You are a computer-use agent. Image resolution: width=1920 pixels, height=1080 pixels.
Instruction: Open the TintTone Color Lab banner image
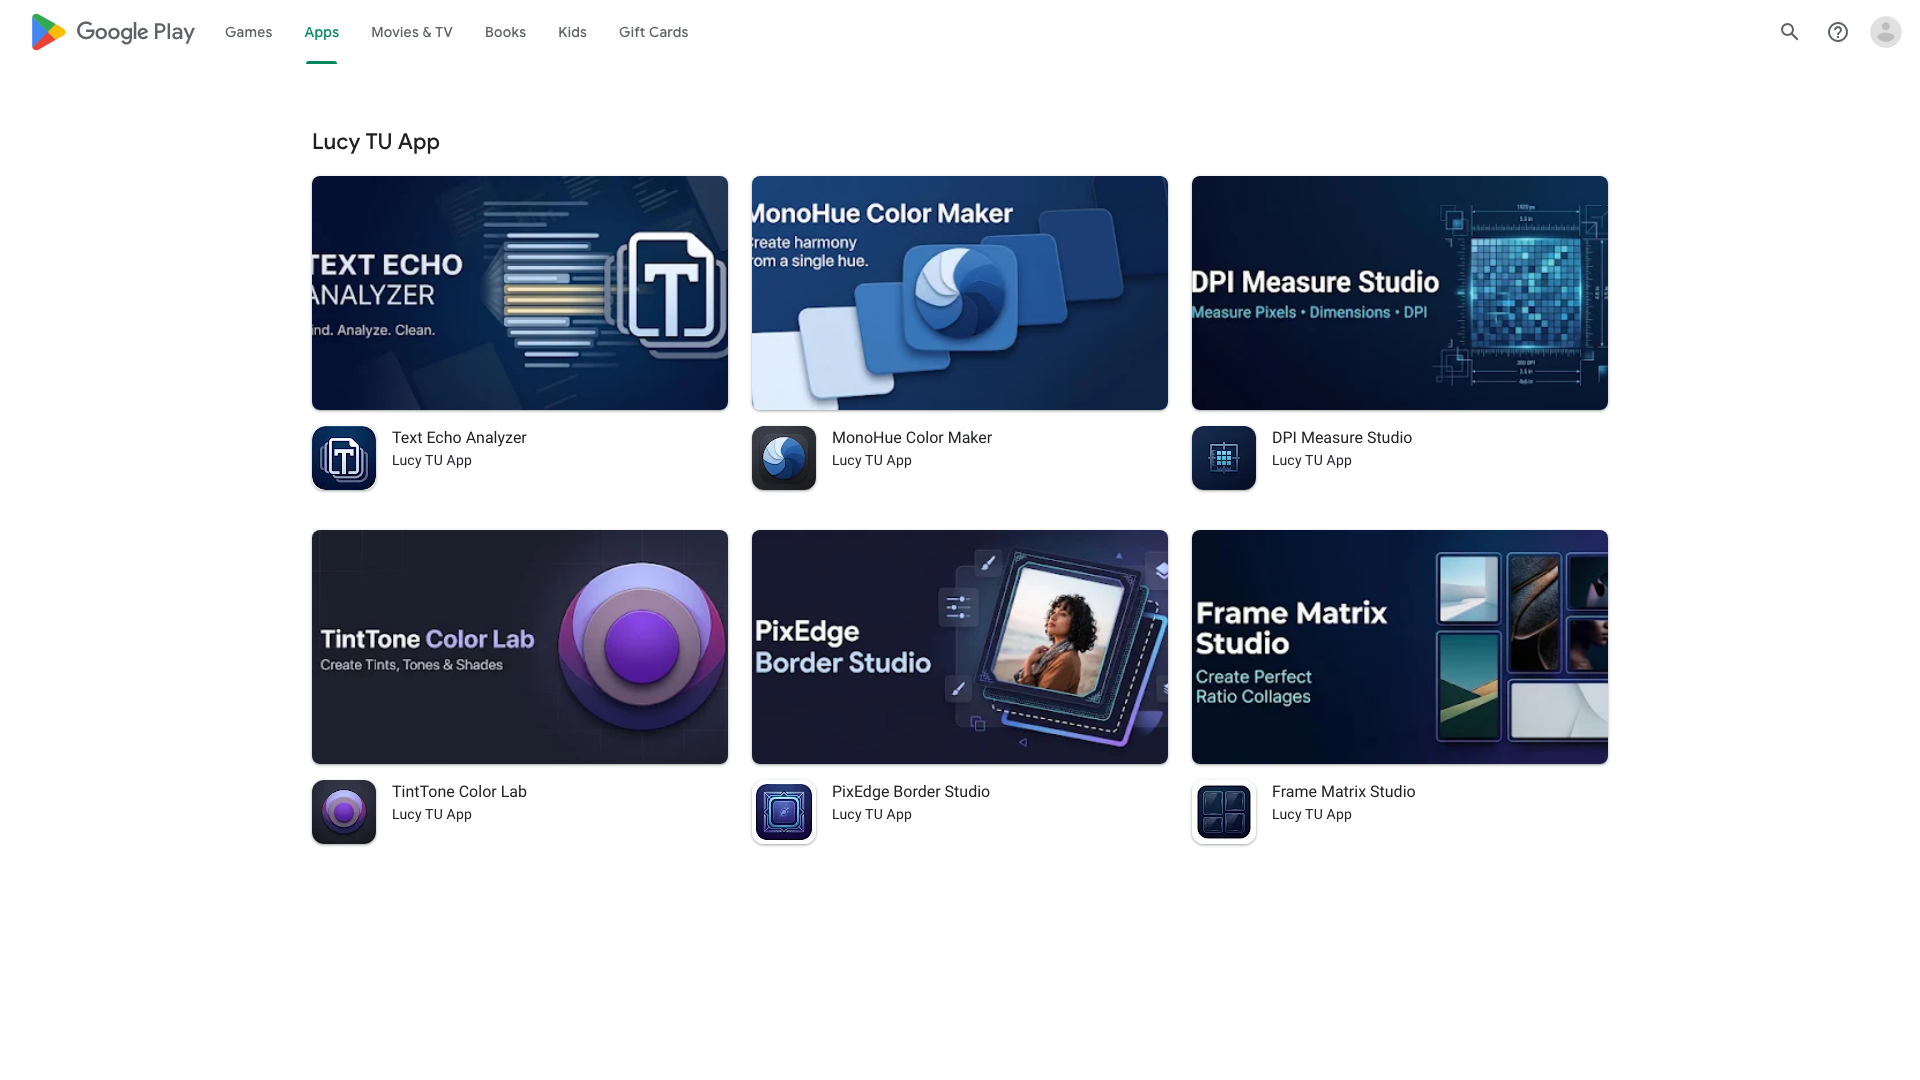click(x=520, y=647)
